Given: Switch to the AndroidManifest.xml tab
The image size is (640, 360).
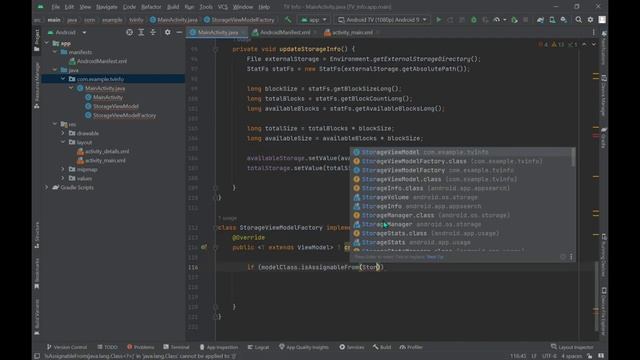Looking at the screenshot, I should (x=284, y=32).
